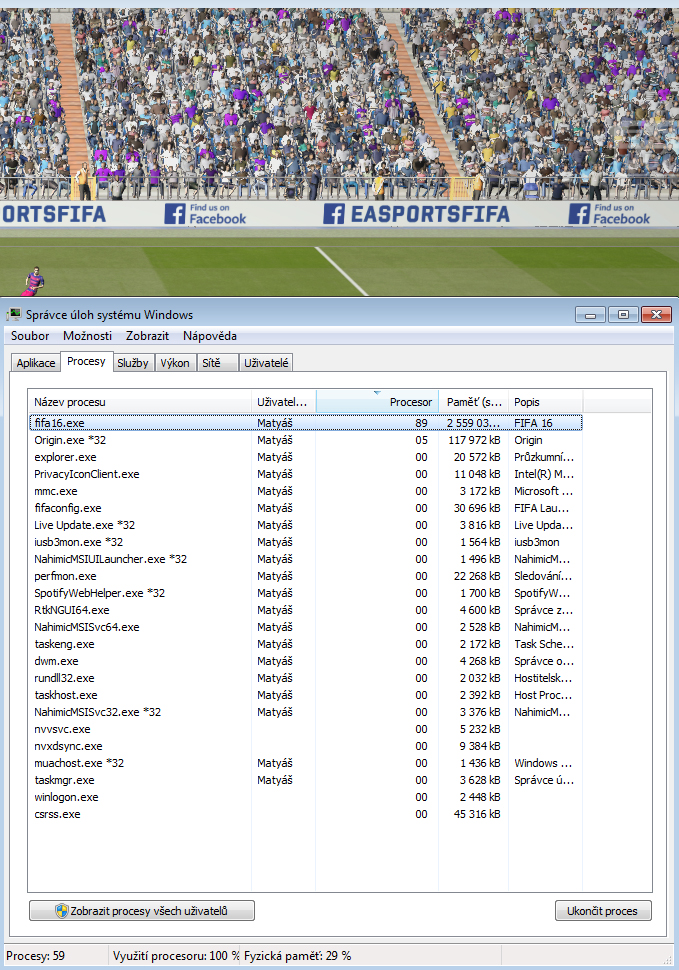Open the Výkon tab
The height and width of the screenshot is (970, 679).
pyautogui.click(x=175, y=363)
